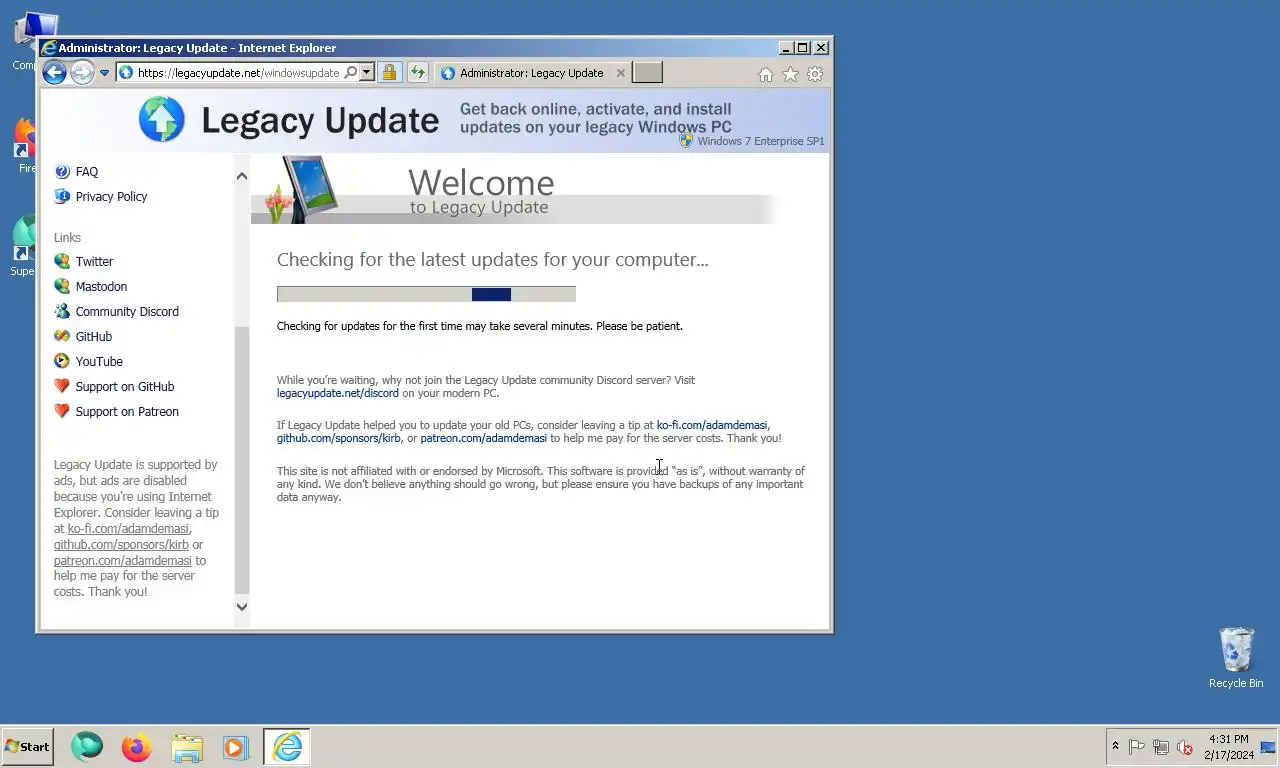Open a new blank tab
The image size is (1280, 768).
coord(648,72)
